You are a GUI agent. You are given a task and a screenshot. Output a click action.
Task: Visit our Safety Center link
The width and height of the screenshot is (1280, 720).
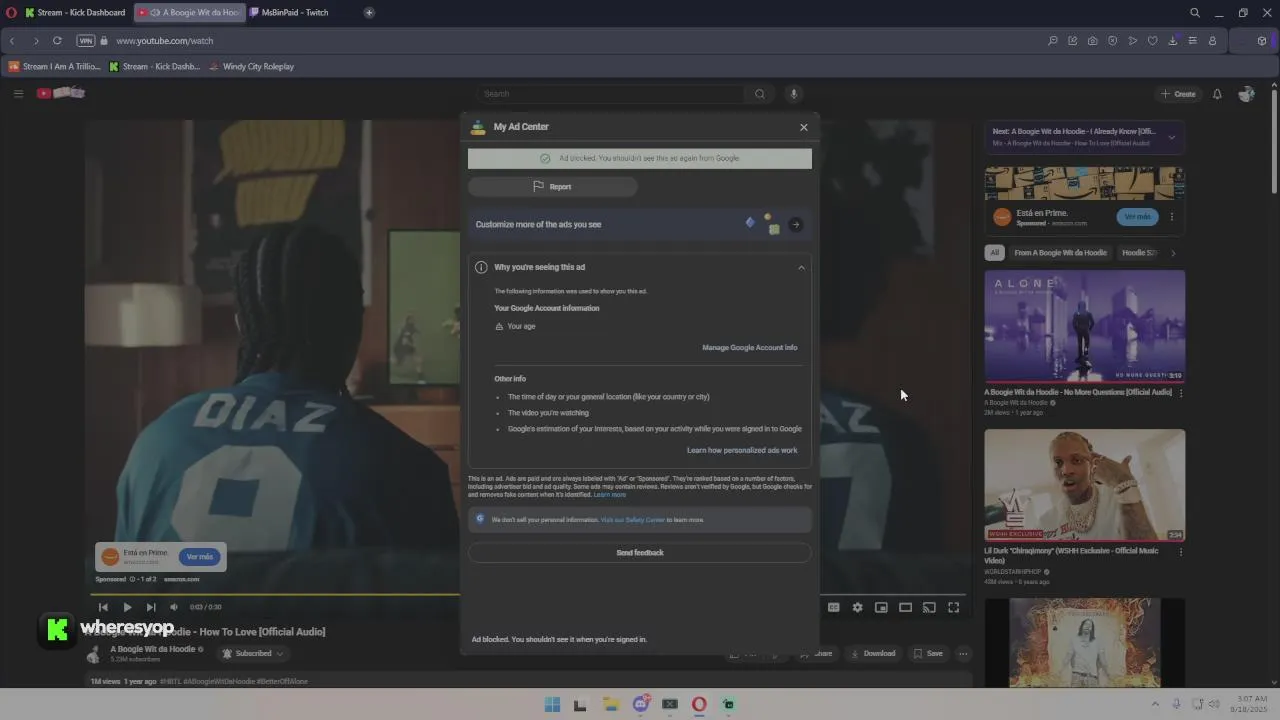click(633, 520)
